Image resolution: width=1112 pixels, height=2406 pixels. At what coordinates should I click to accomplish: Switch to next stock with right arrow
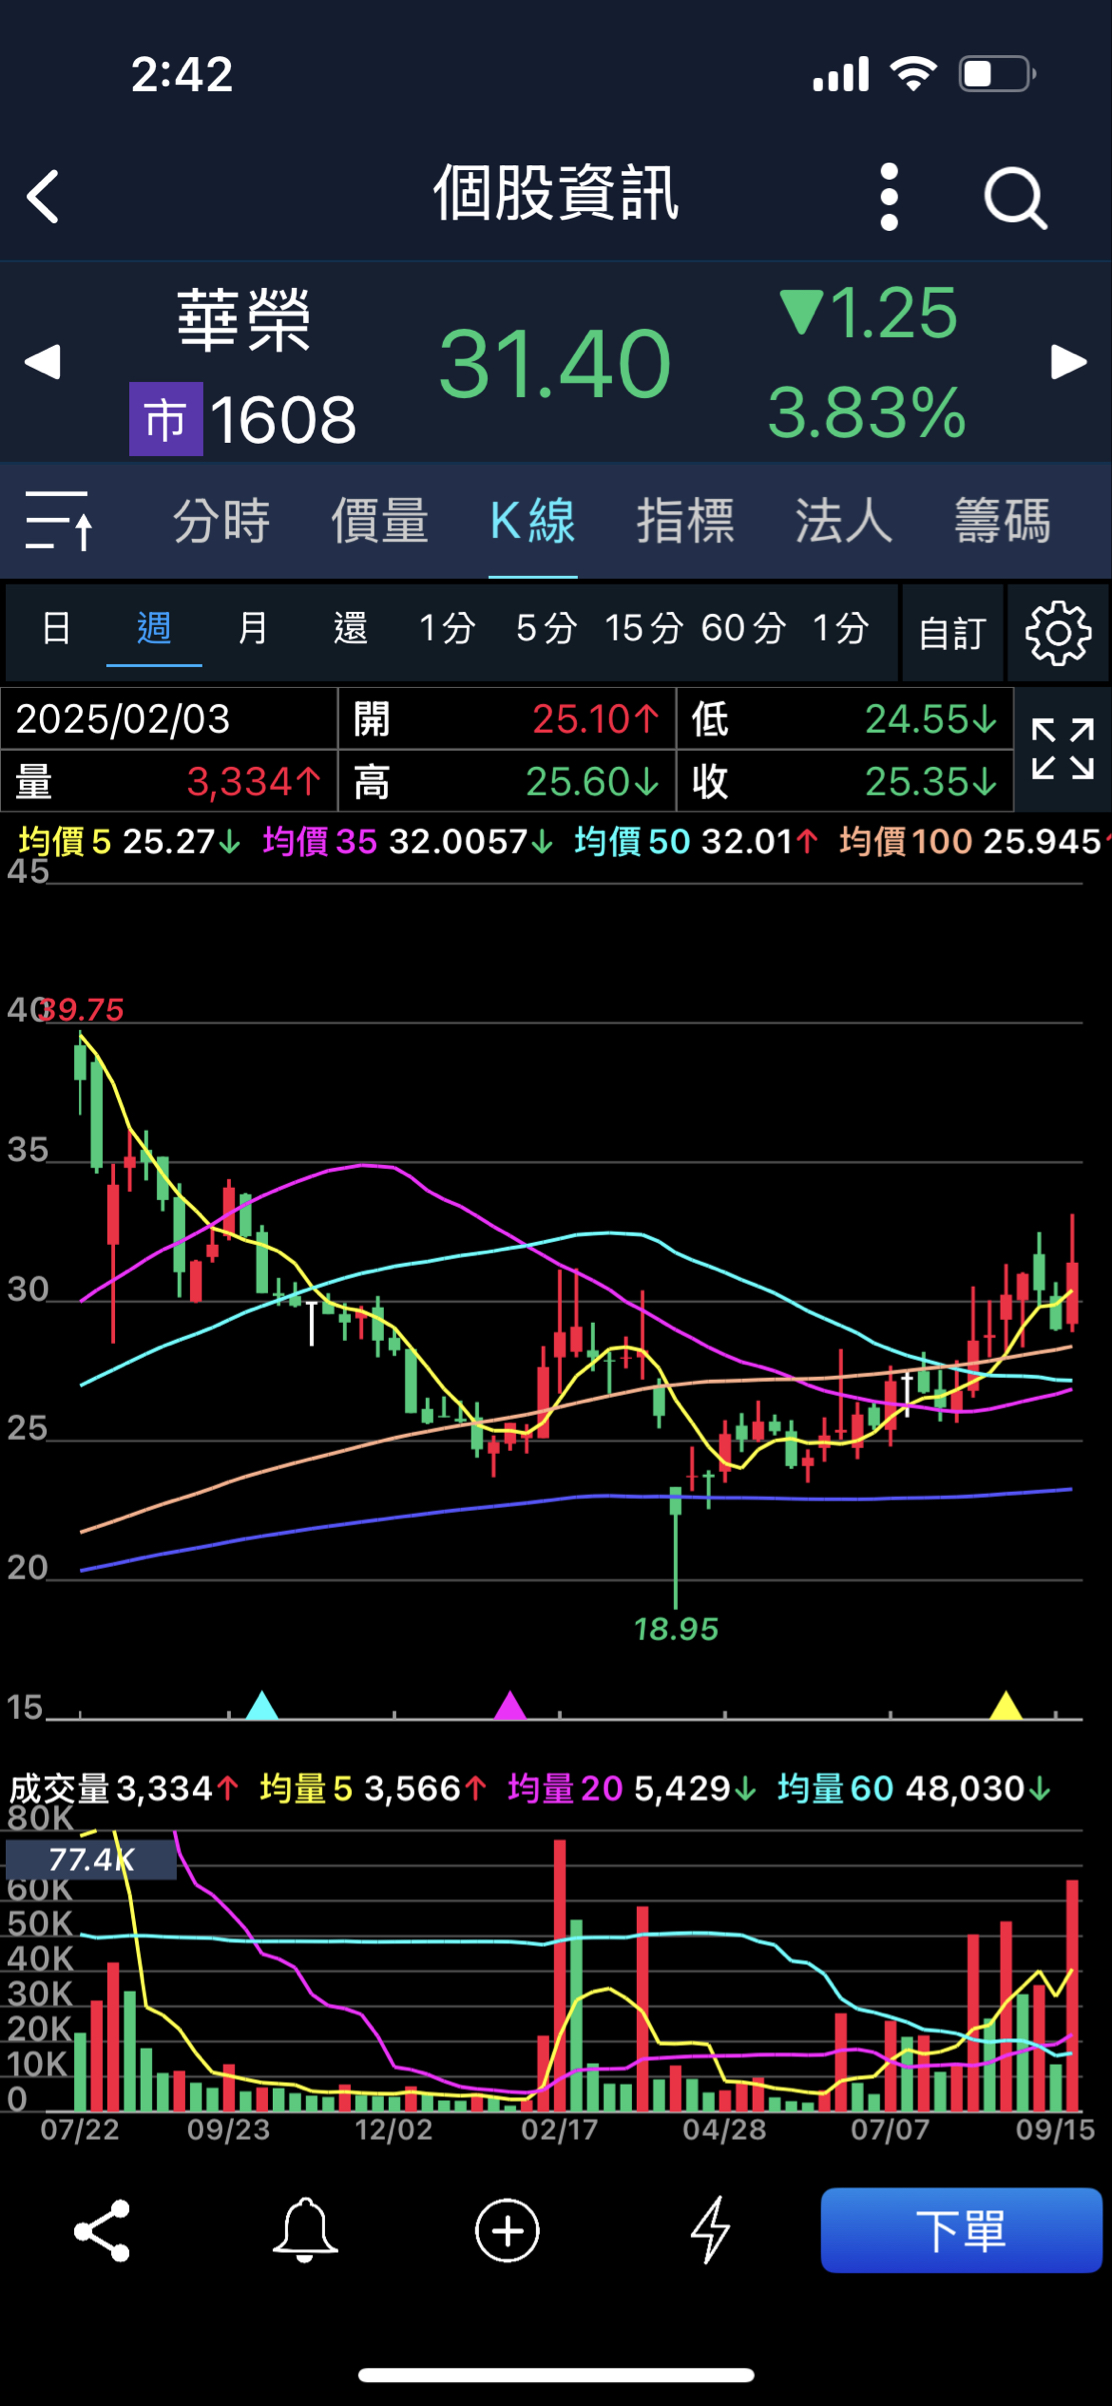point(1069,362)
